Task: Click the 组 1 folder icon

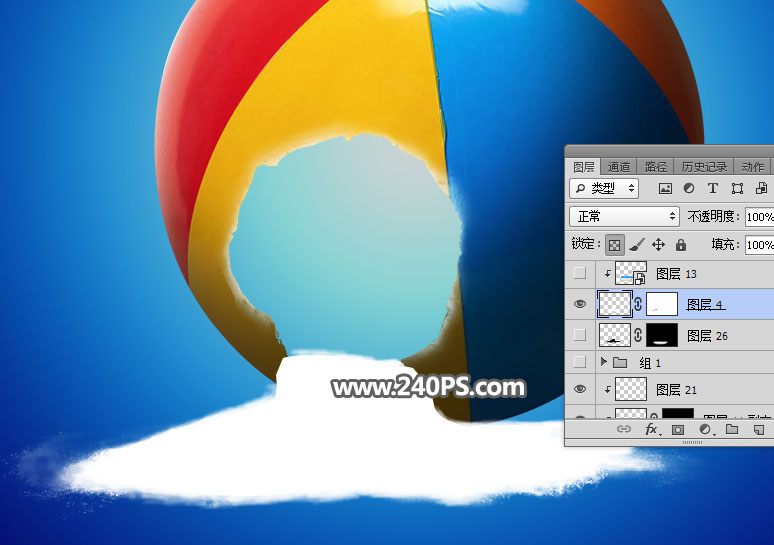Action: 619,363
